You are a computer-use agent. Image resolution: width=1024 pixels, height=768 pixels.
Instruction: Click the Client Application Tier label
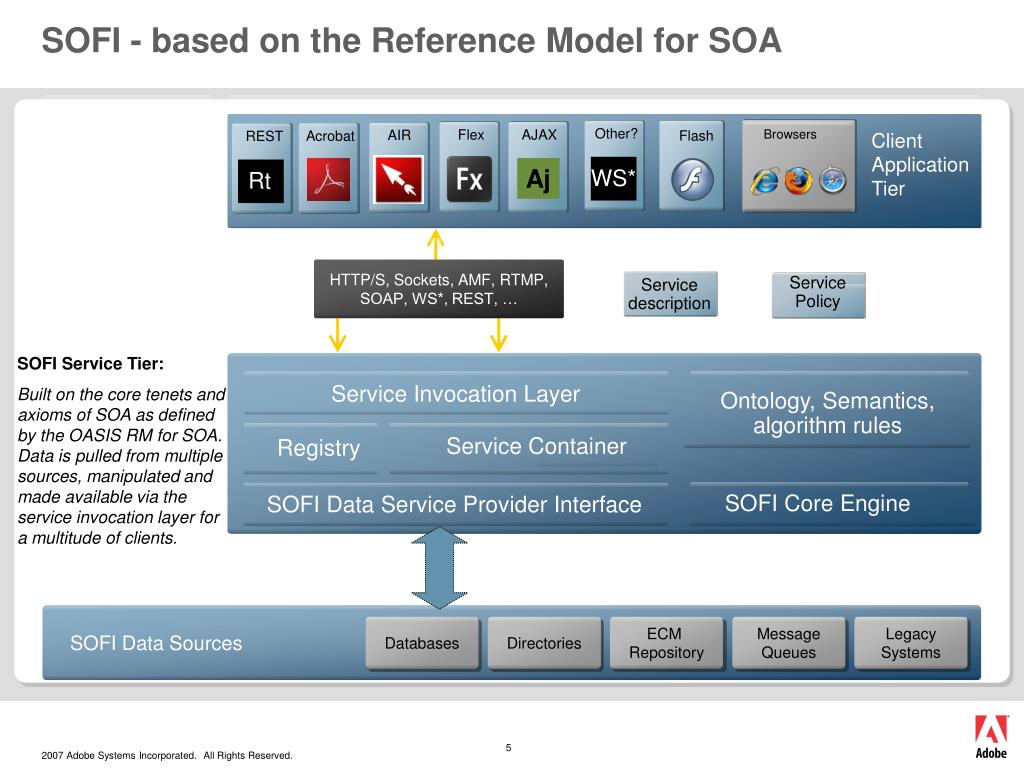[x=920, y=165]
